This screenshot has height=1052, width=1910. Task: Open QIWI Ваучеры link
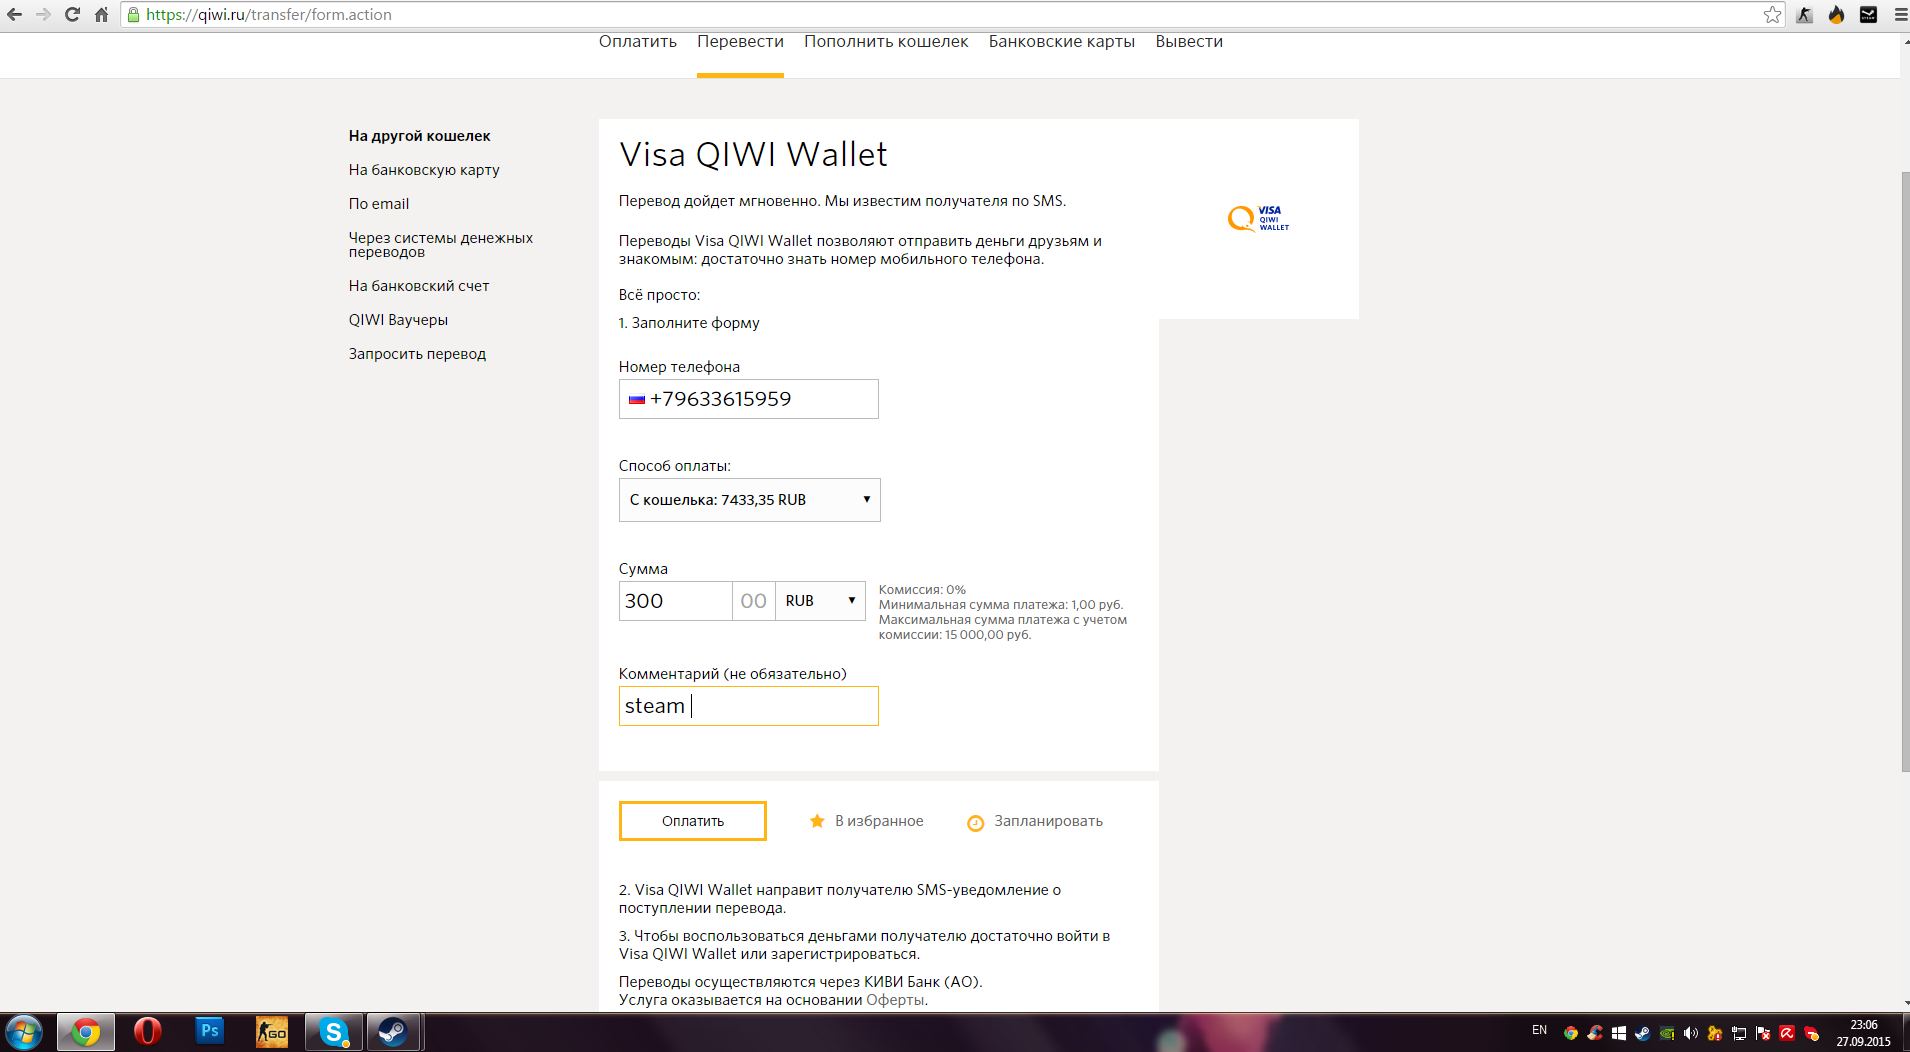[398, 320]
